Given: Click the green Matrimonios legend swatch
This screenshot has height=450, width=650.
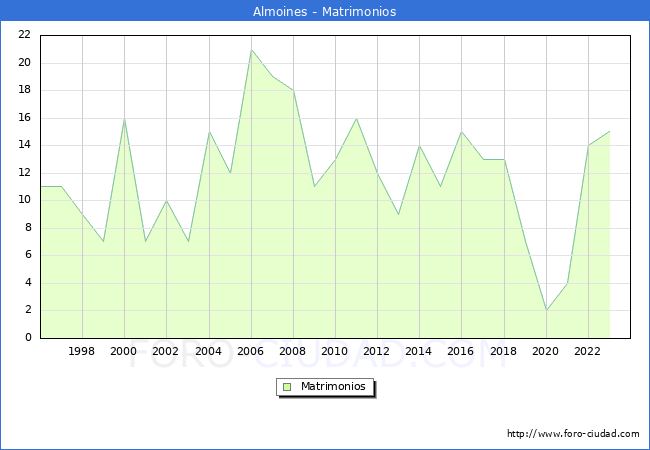Looking at the screenshot, I should pos(287,387).
